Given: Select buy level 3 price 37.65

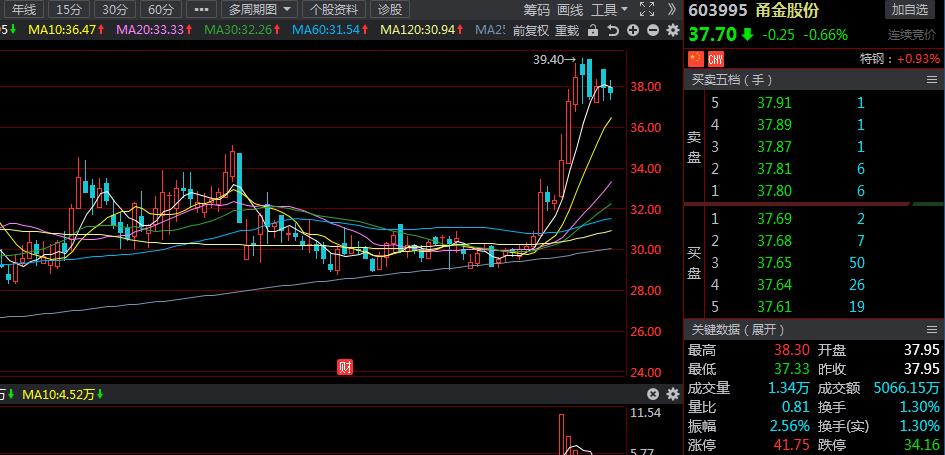Looking at the screenshot, I should point(774,263).
